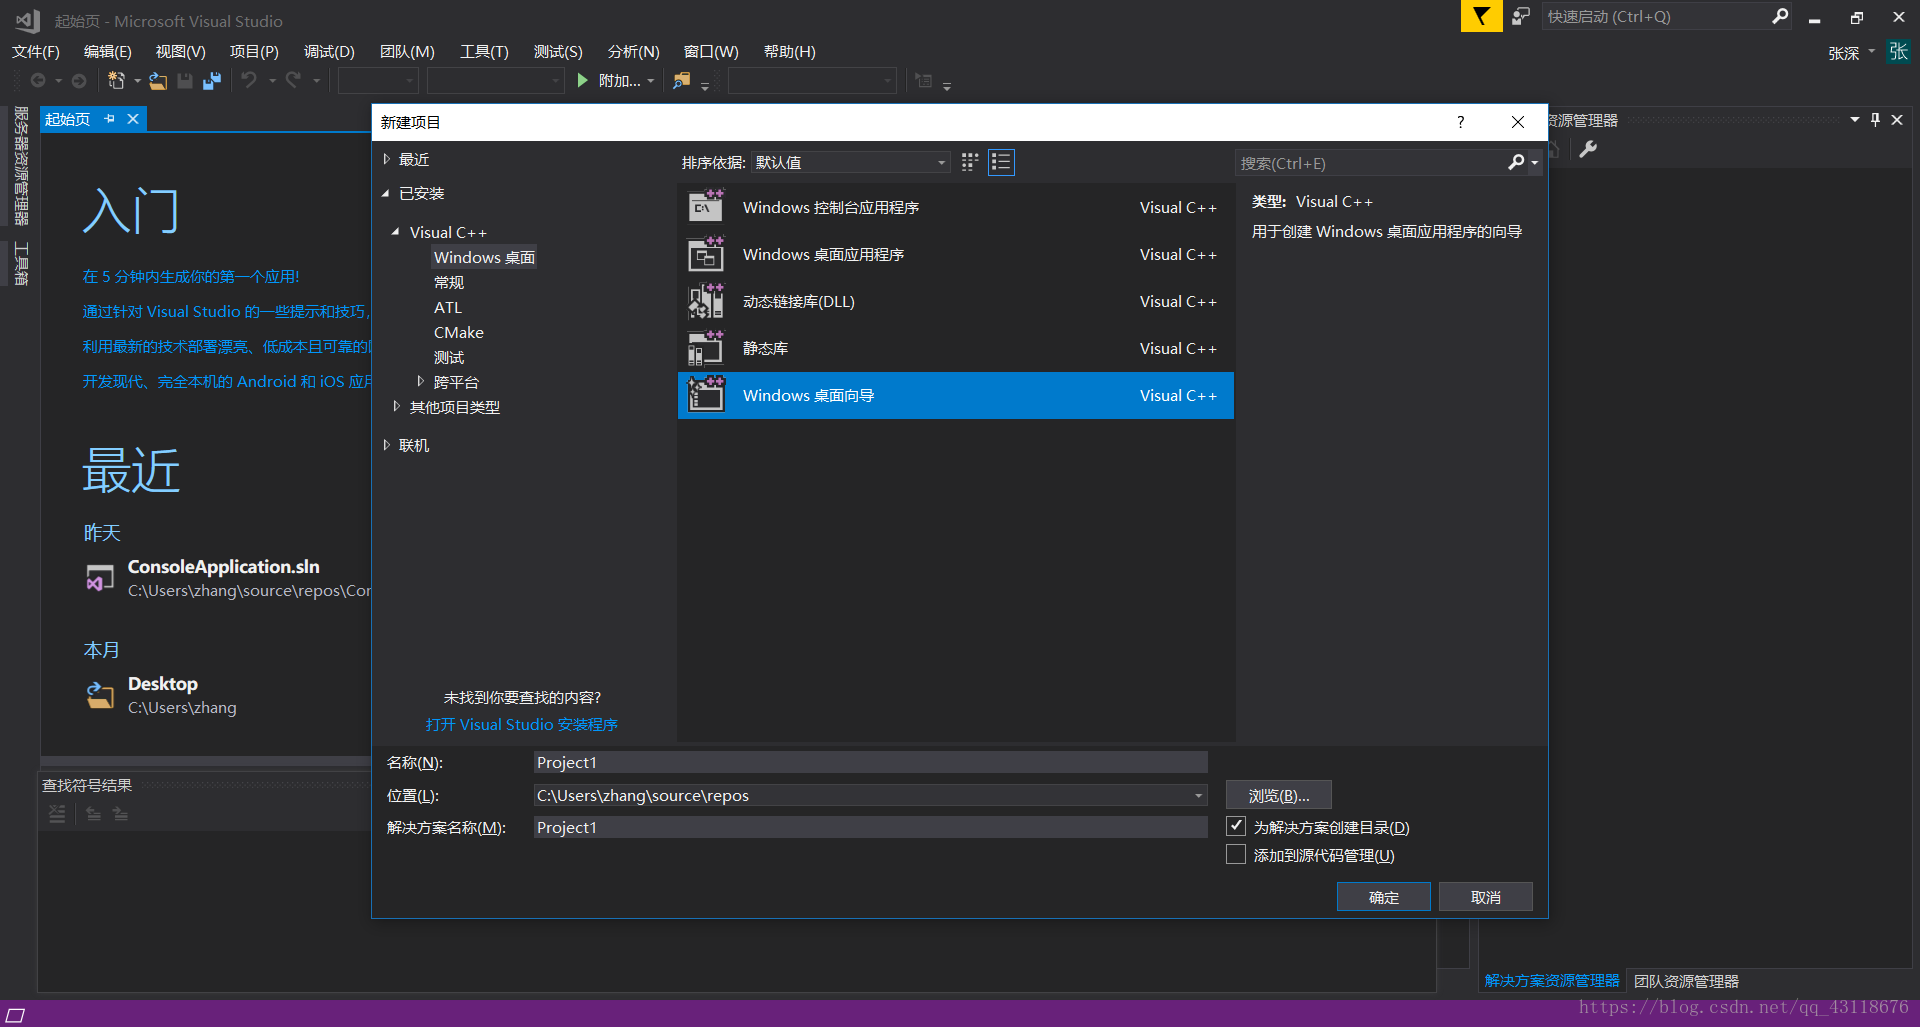This screenshot has height=1027, width=1920.
Task: Collapse the Visual C++ tree node
Action: pos(396,231)
